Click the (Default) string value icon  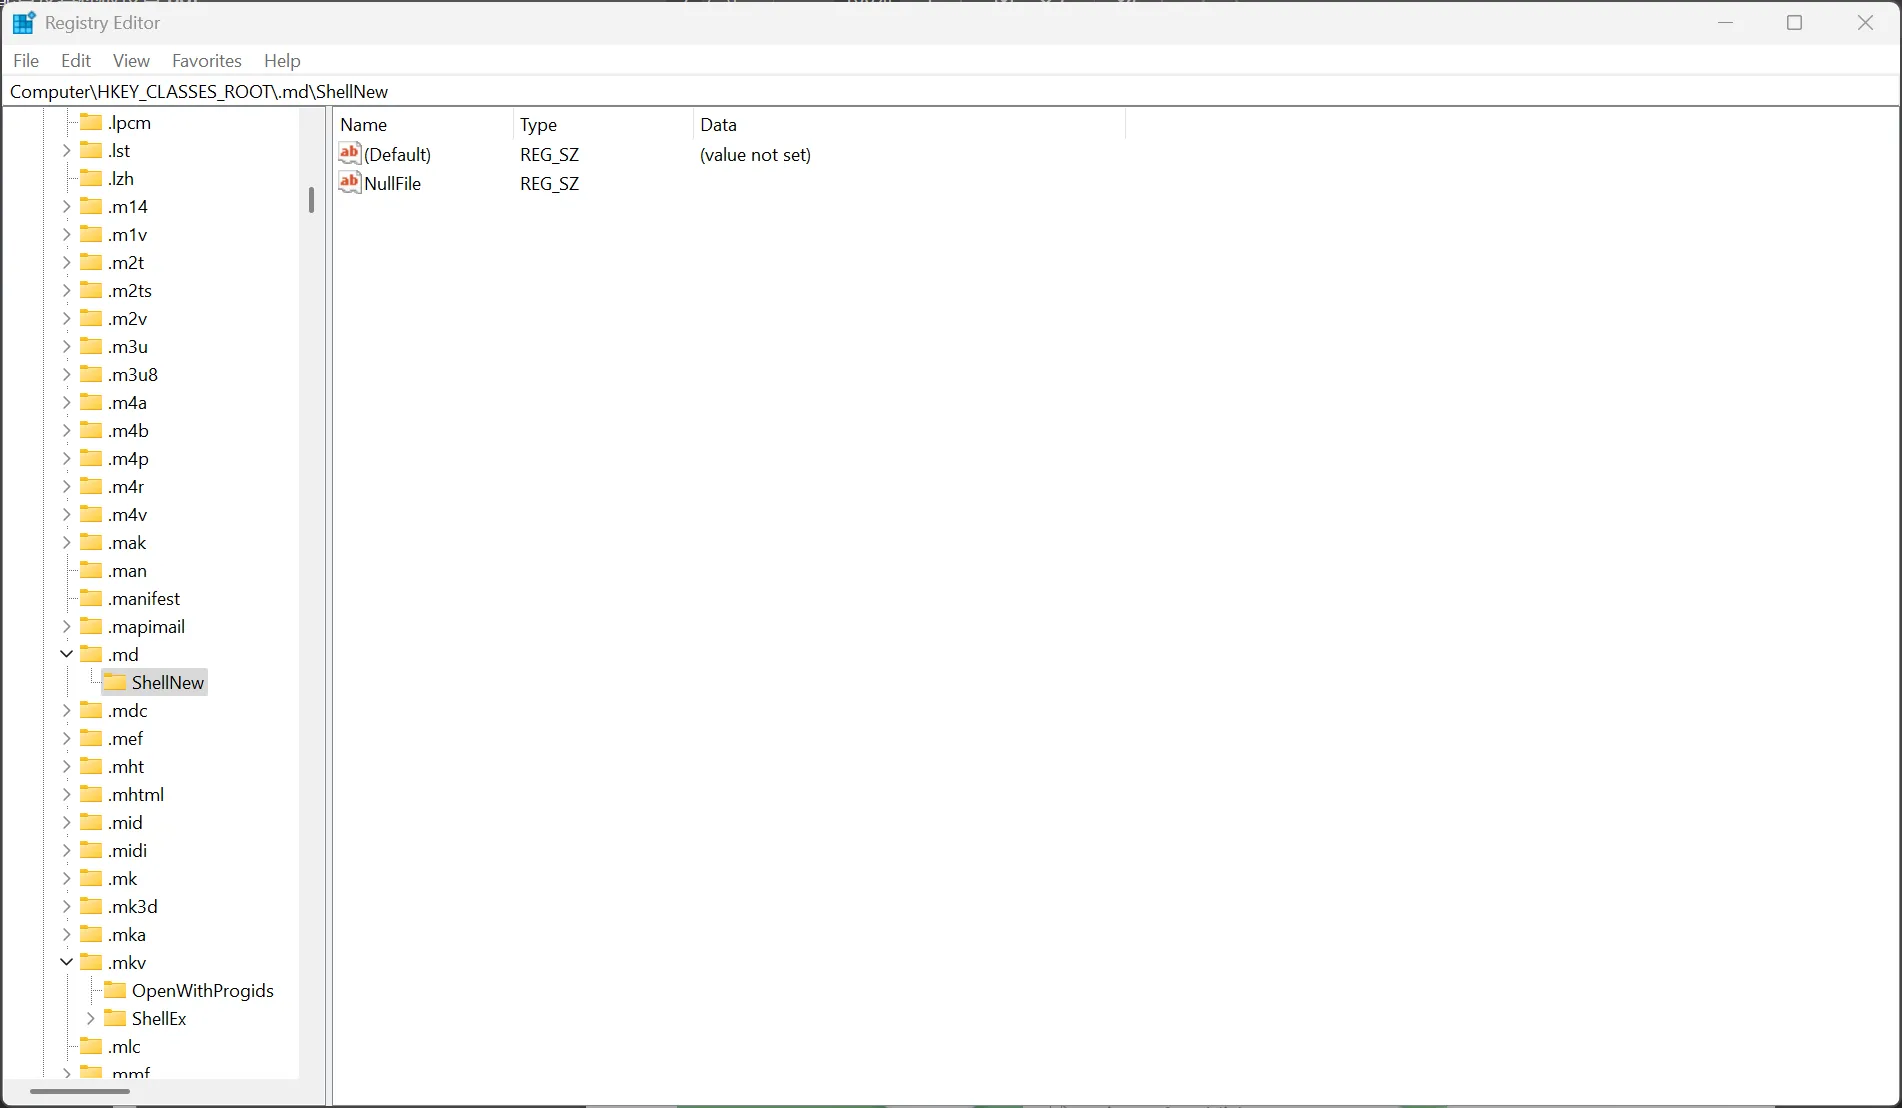[x=349, y=154]
